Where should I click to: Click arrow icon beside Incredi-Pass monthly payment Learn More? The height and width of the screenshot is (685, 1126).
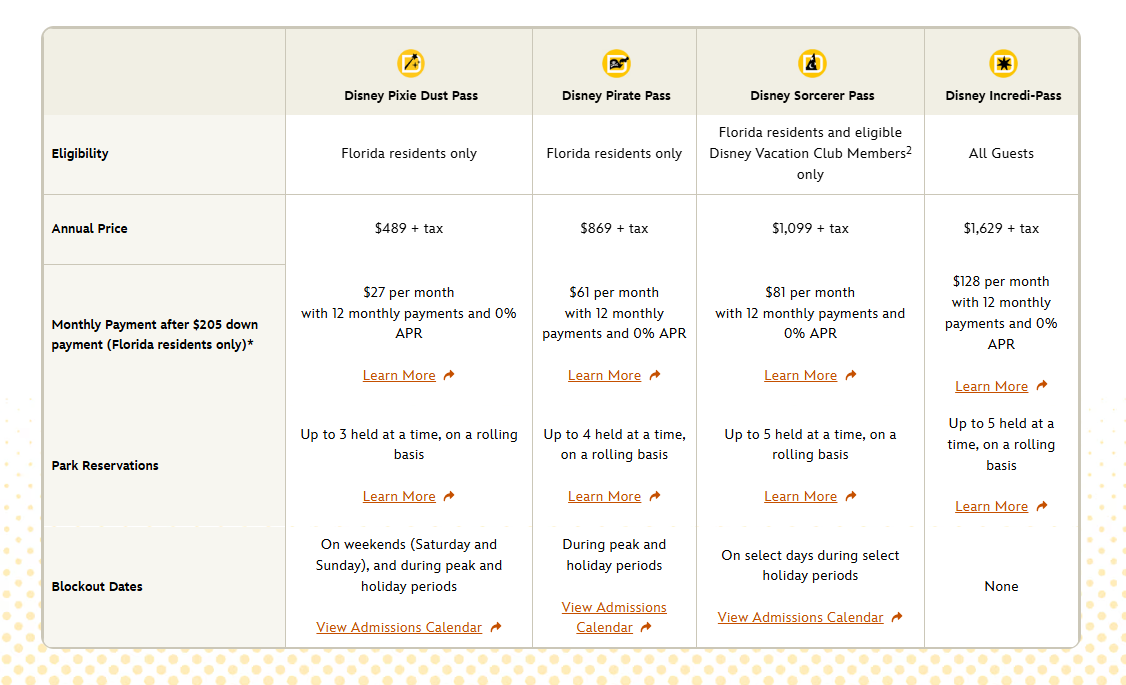point(1041,387)
